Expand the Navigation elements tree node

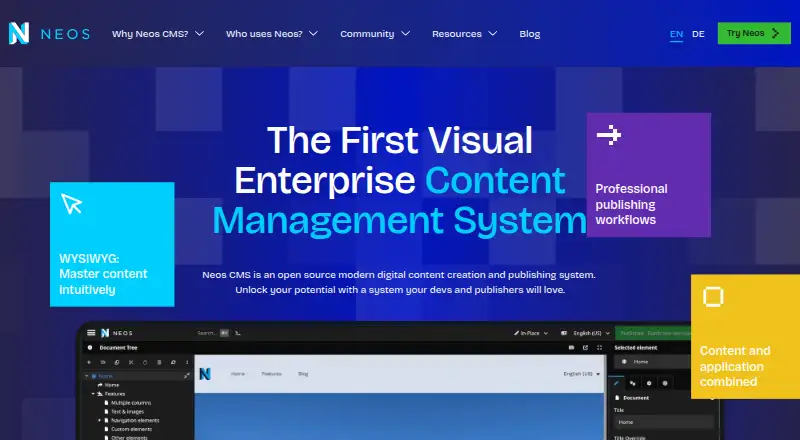click(x=99, y=420)
